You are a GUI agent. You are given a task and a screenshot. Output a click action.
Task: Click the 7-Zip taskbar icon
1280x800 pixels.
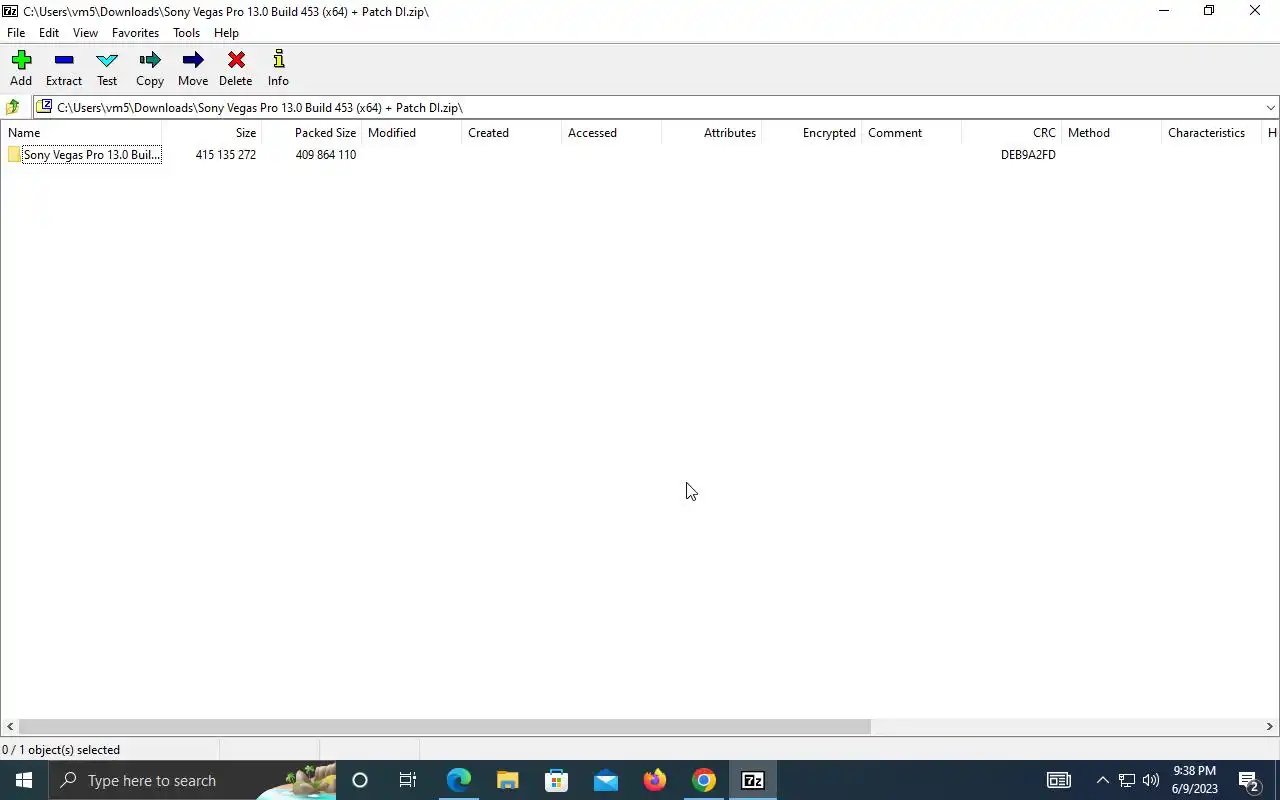[753, 780]
